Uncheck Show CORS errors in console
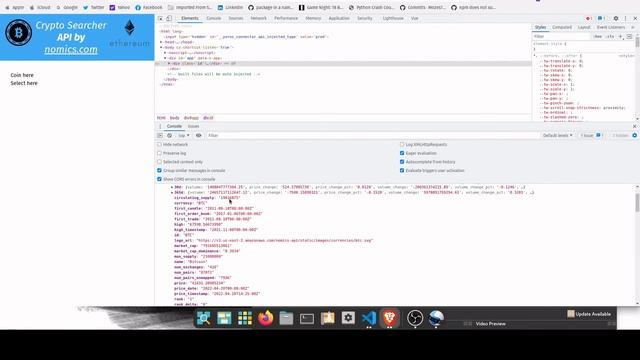The height and width of the screenshot is (360, 640). [x=160, y=179]
